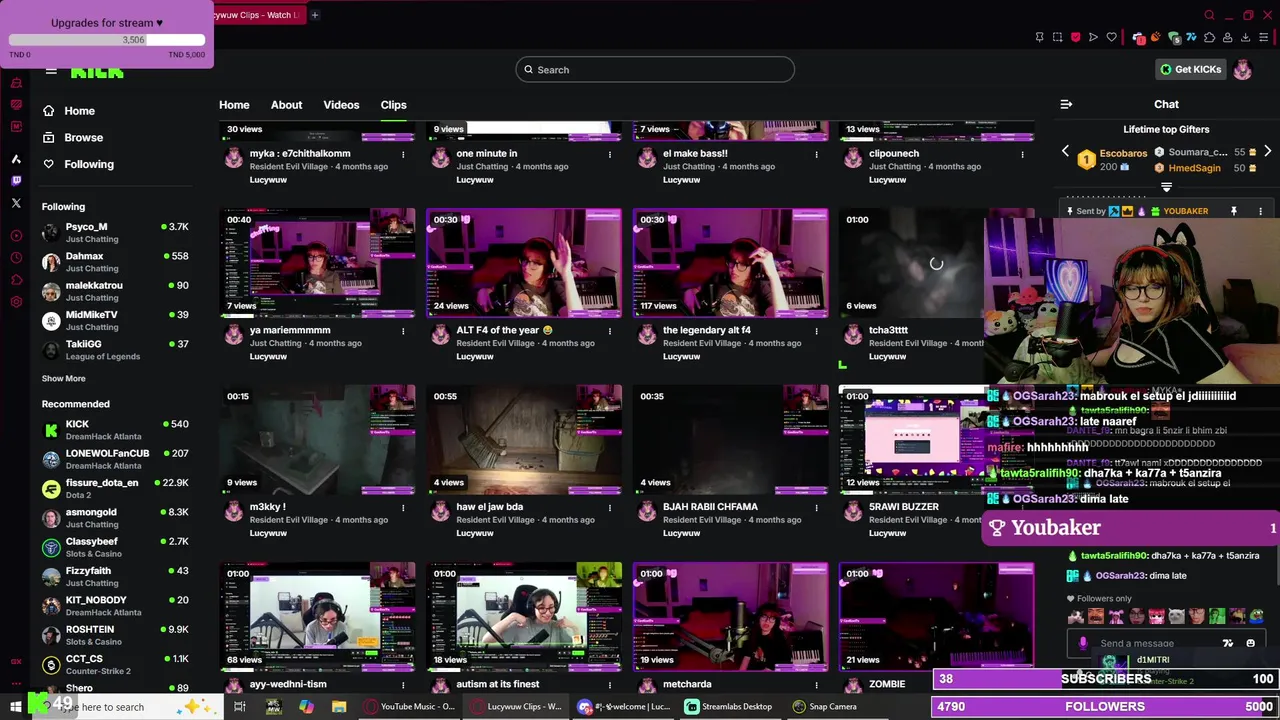Click the pin icon on pinned chat message
The height and width of the screenshot is (720, 1280).
tap(1233, 211)
